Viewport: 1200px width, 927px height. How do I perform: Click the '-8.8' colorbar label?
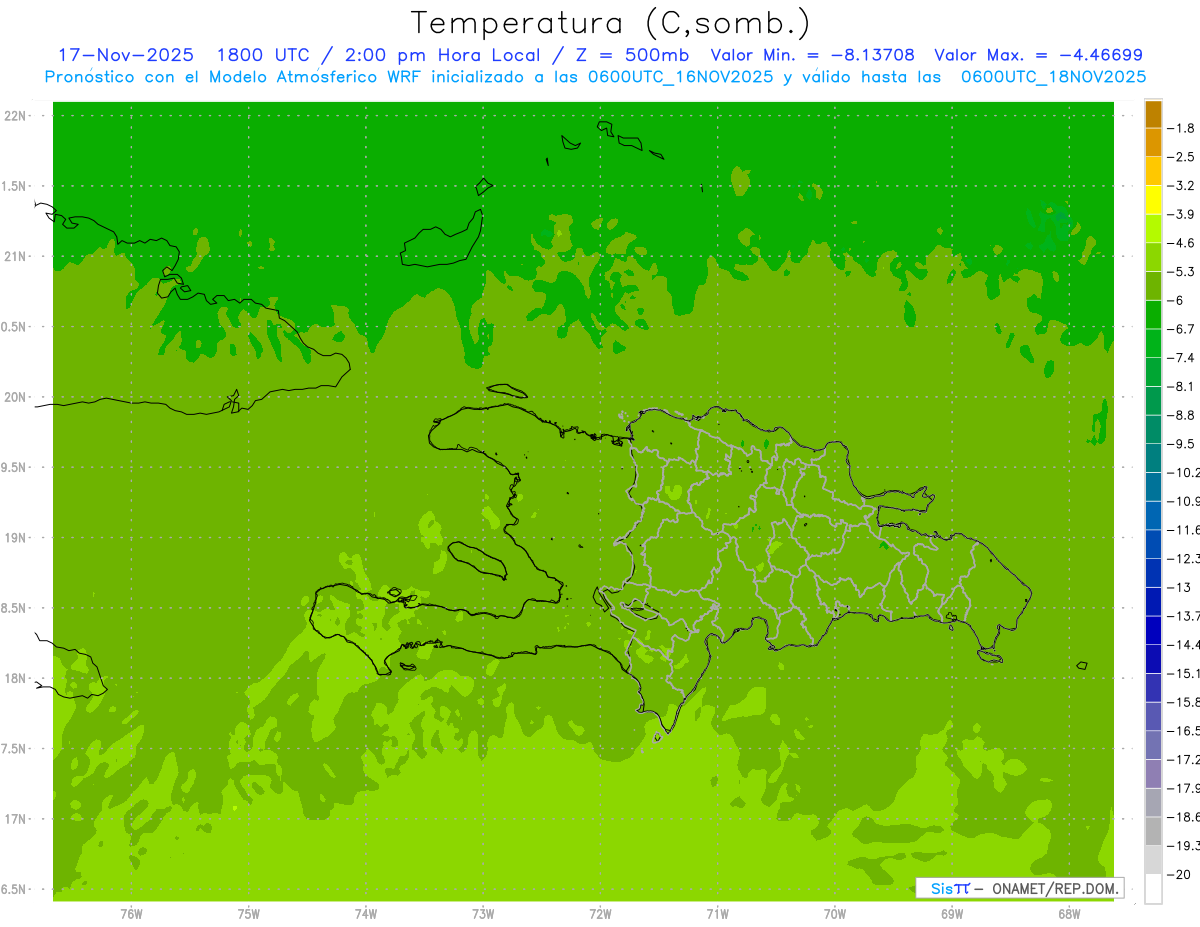click(1182, 415)
